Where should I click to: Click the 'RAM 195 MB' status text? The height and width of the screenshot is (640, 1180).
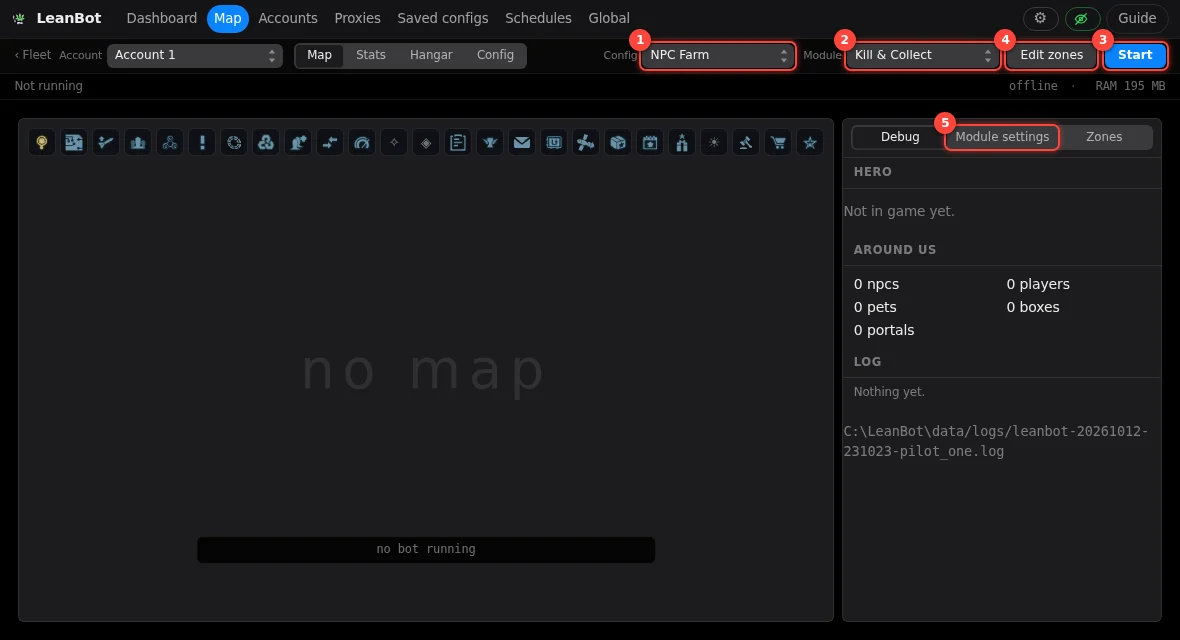point(1130,86)
